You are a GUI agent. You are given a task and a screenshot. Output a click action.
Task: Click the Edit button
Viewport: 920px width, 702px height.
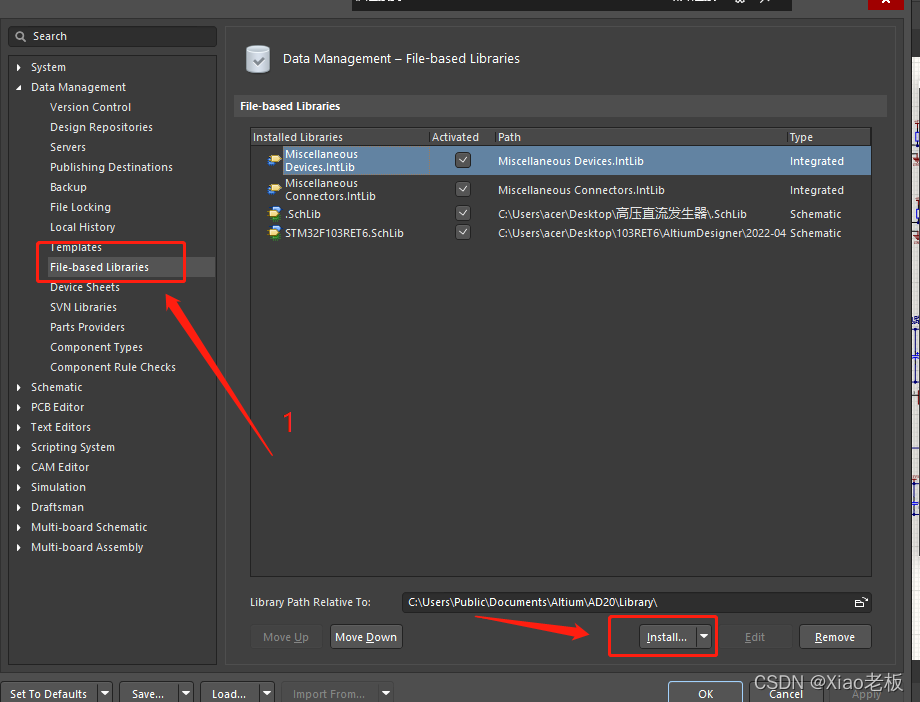[x=755, y=637]
